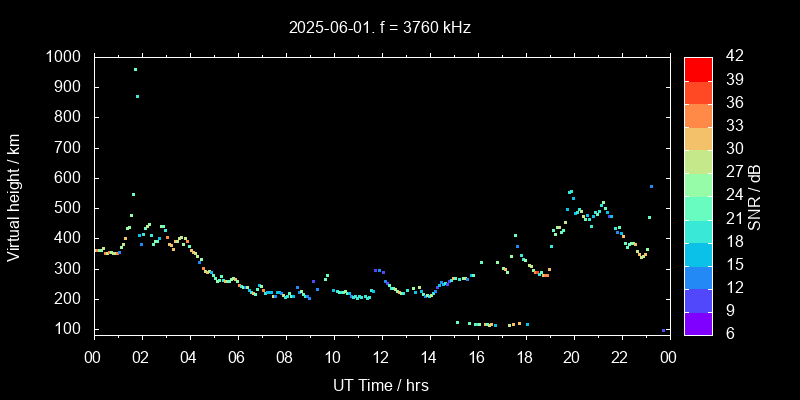
Task: Click the 'Virtual height / km' axis label
Action: [x=14, y=196]
